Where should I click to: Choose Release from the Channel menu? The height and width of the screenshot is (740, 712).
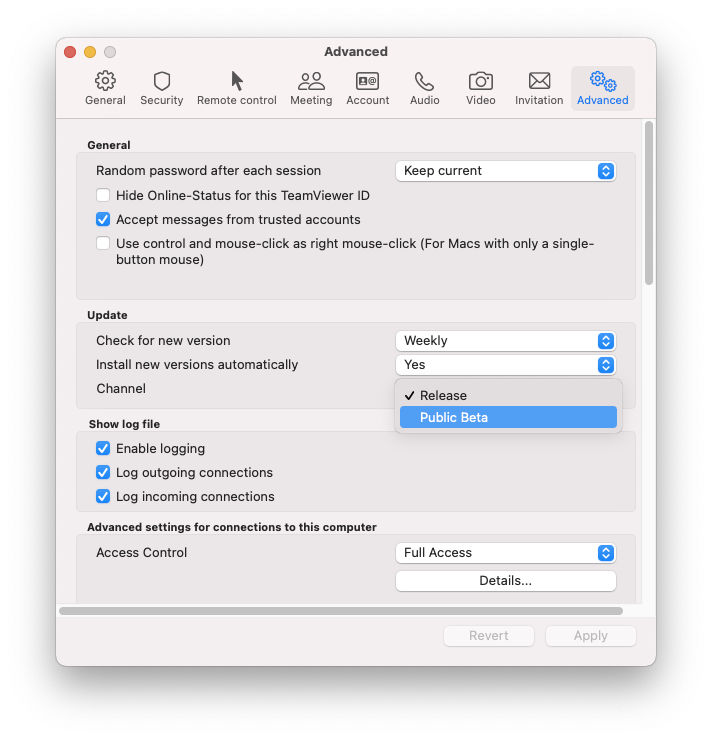click(508, 395)
